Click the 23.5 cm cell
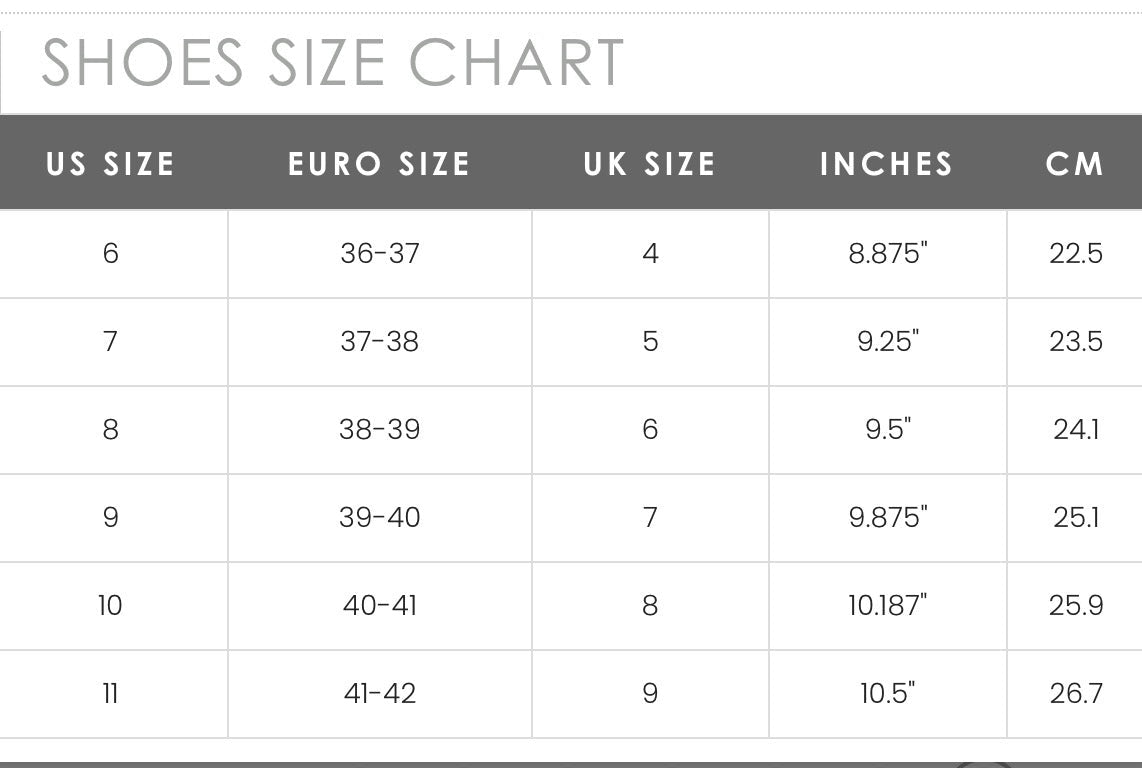 coord(1076,341)
